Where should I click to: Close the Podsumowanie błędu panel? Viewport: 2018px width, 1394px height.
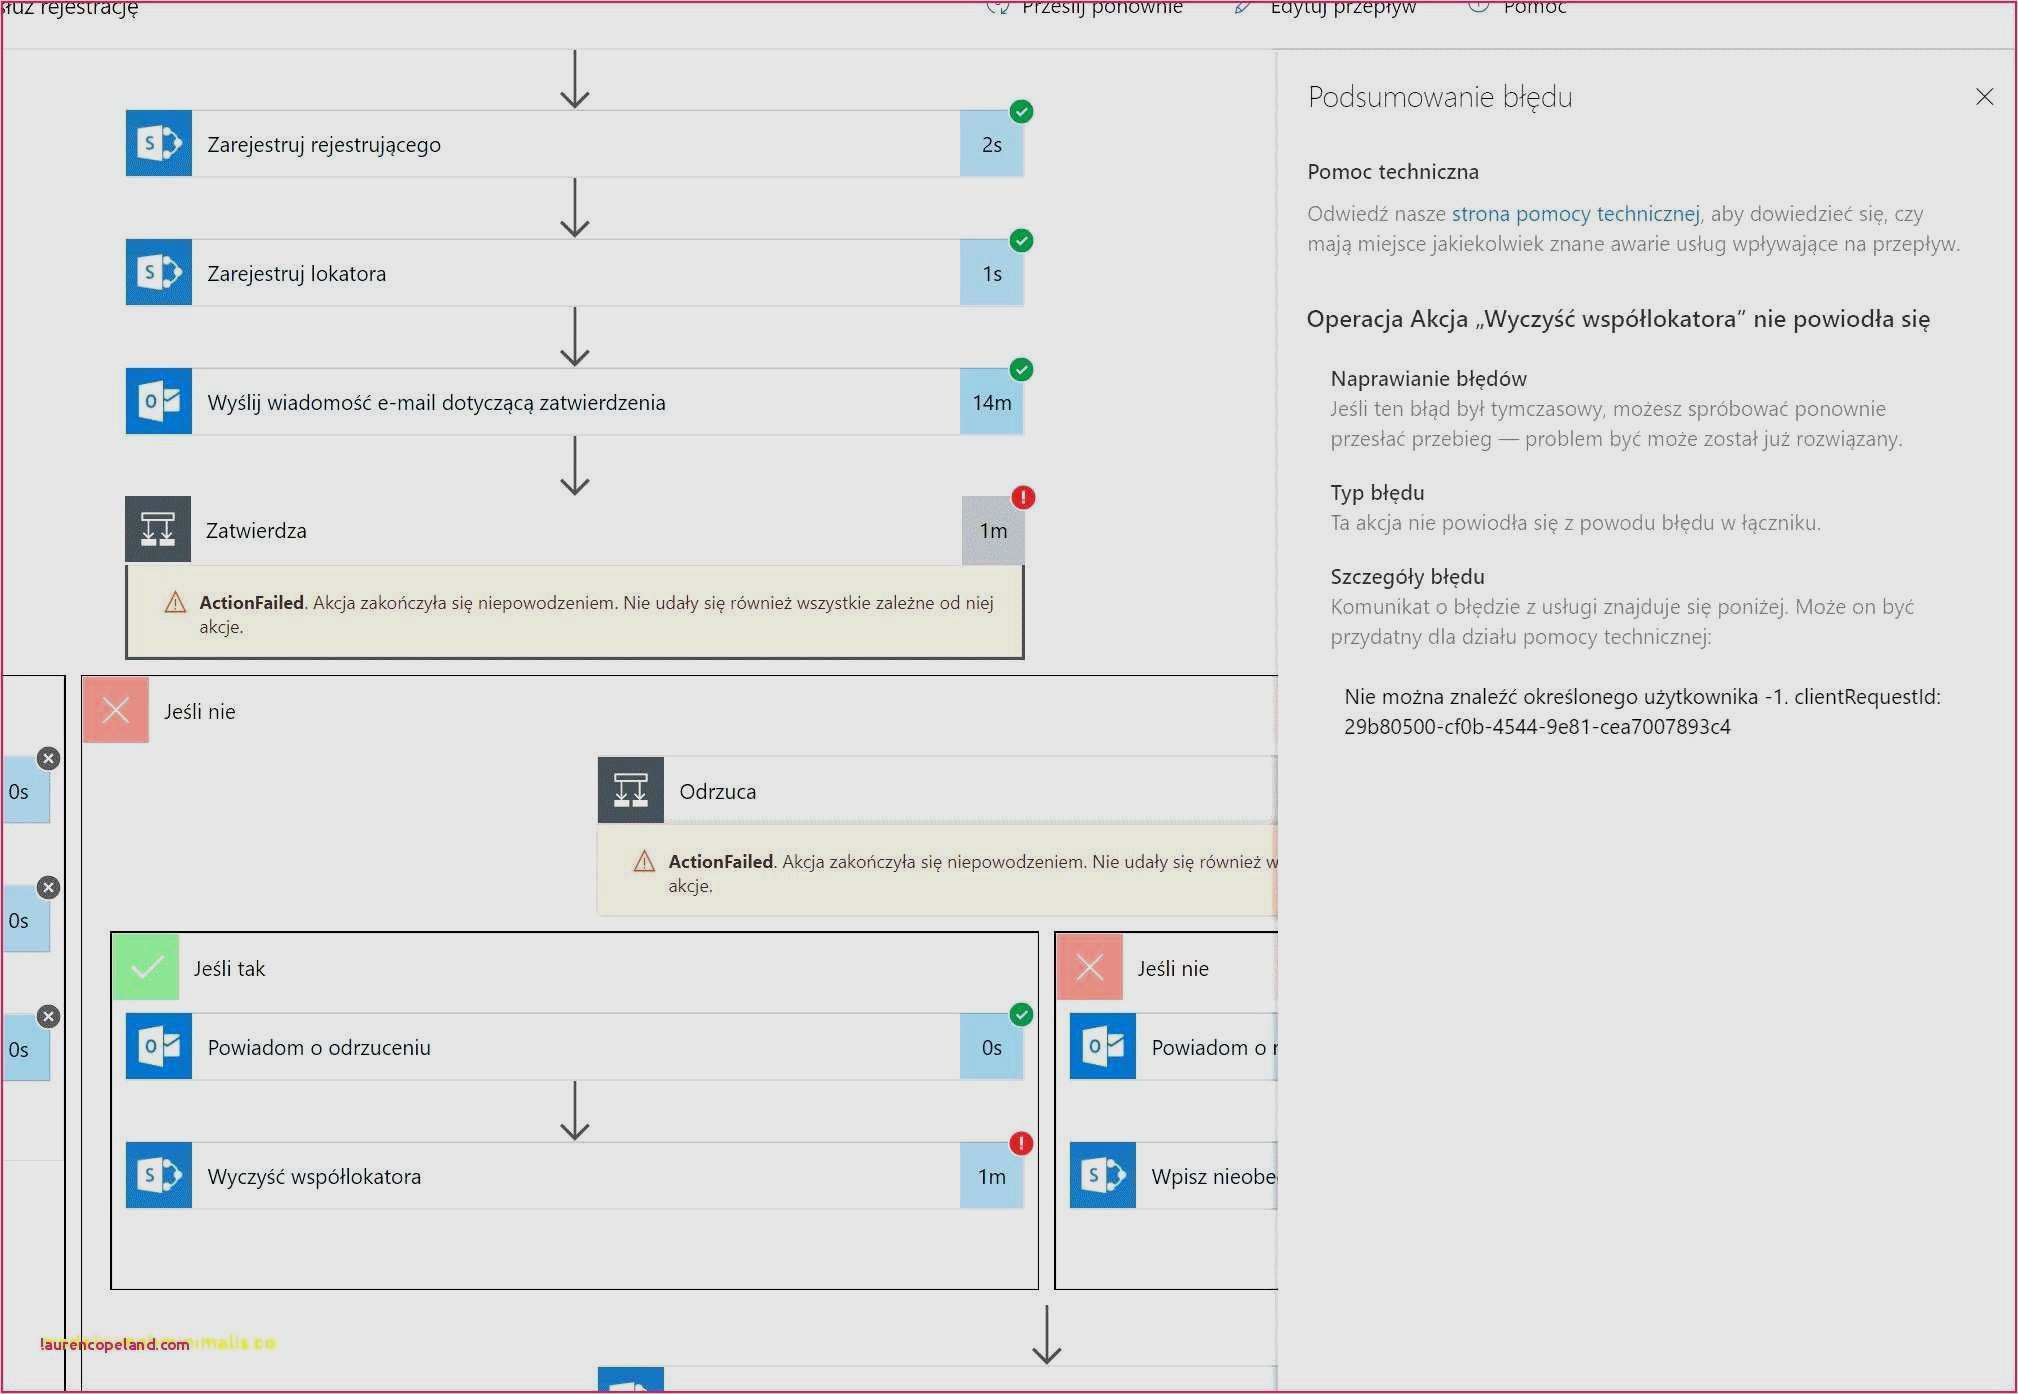pos(1984,97)
